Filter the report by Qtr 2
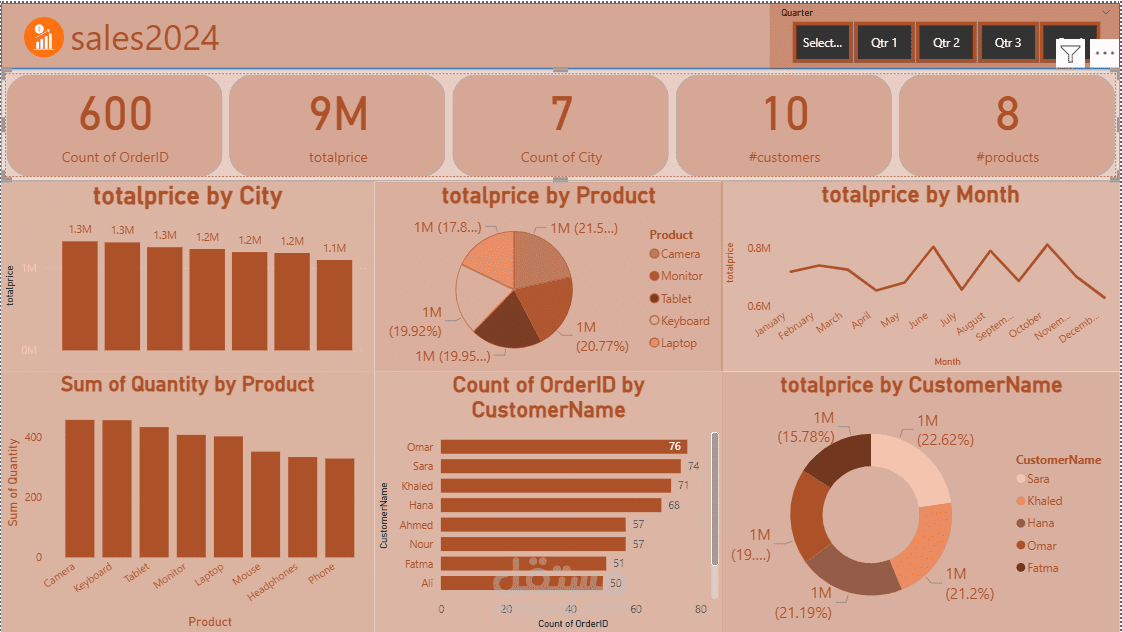Image resolution: width=1122 pixels, height=632 pixels. 946,43
